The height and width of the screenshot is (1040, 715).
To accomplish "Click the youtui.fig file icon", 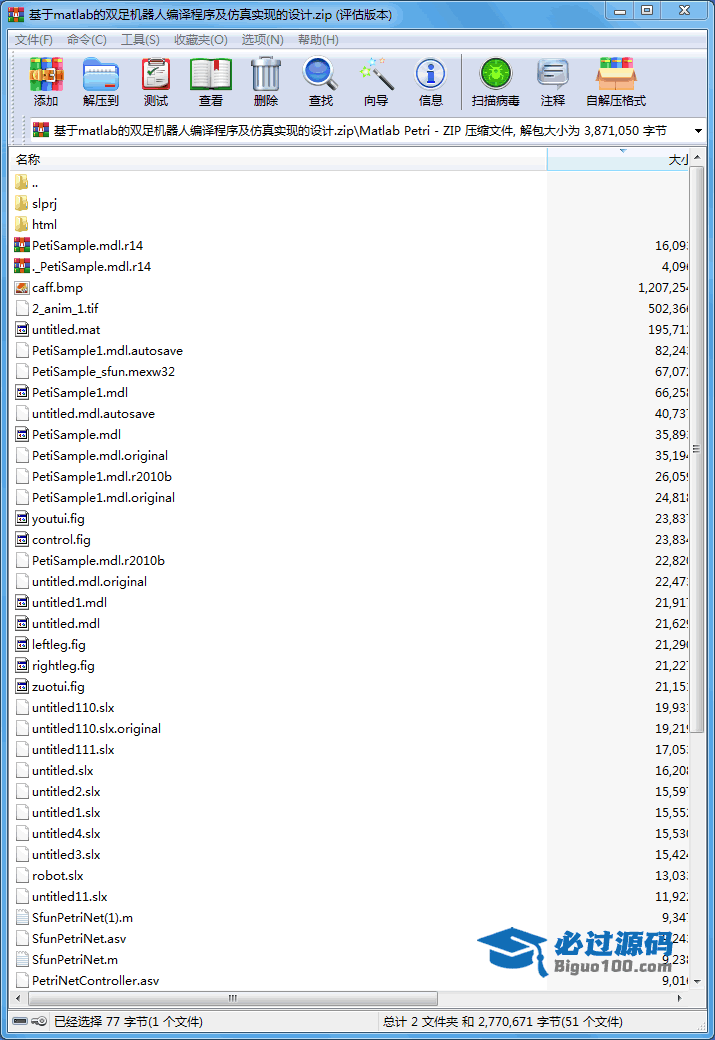I will click(x=22, y=519).
